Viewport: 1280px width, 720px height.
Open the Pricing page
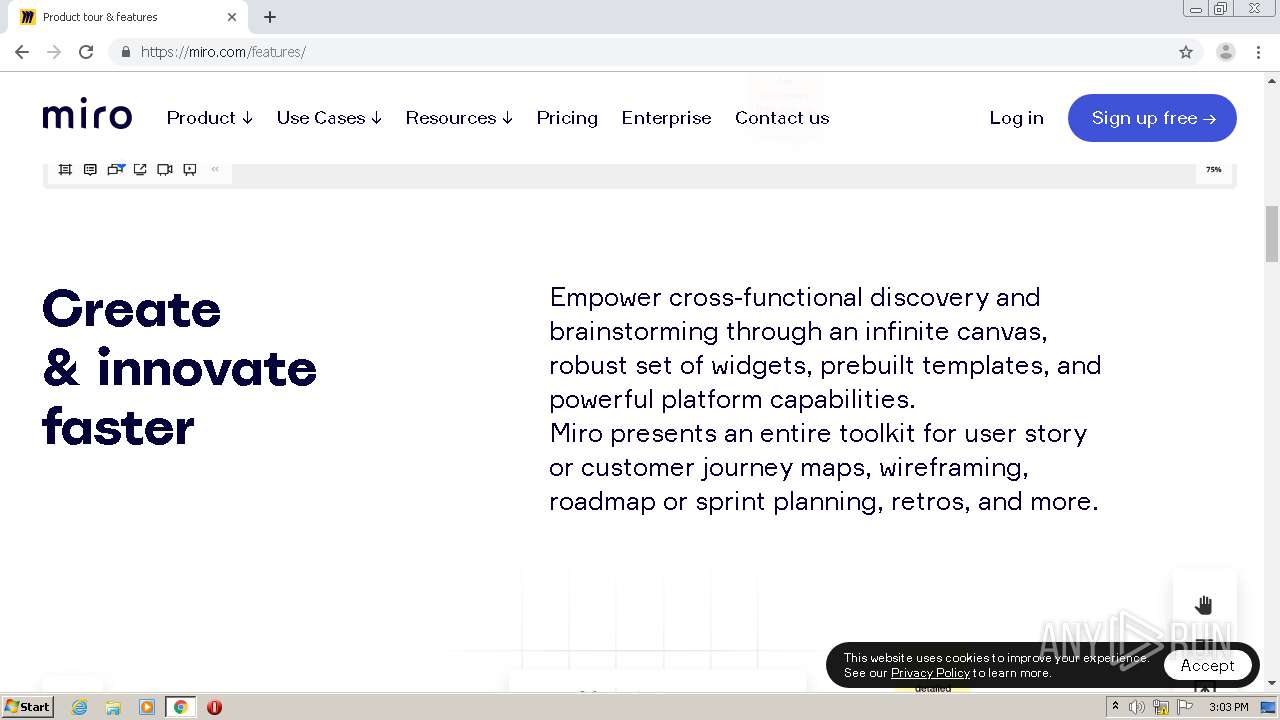pyautogui.click(x=567, y=118)
